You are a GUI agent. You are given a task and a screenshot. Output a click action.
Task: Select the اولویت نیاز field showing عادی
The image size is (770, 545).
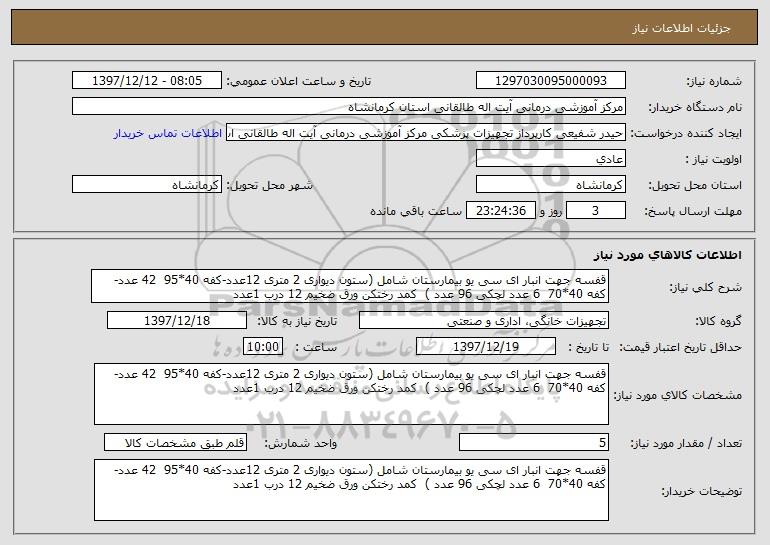click(550, 159)
